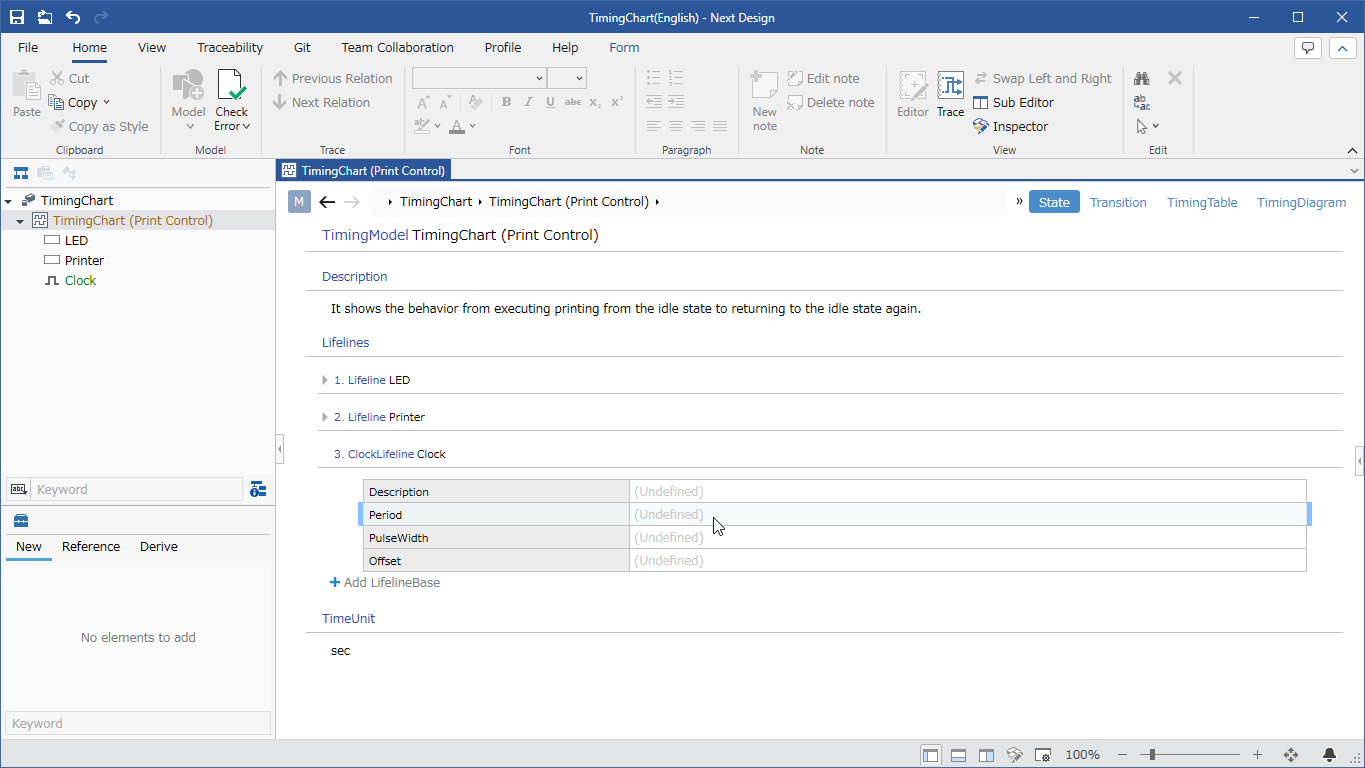Click Add LifelineBase
Image resolution: width=1365 pixels, height=768 pixels.
pyautogui.click(x=385, y=582)
